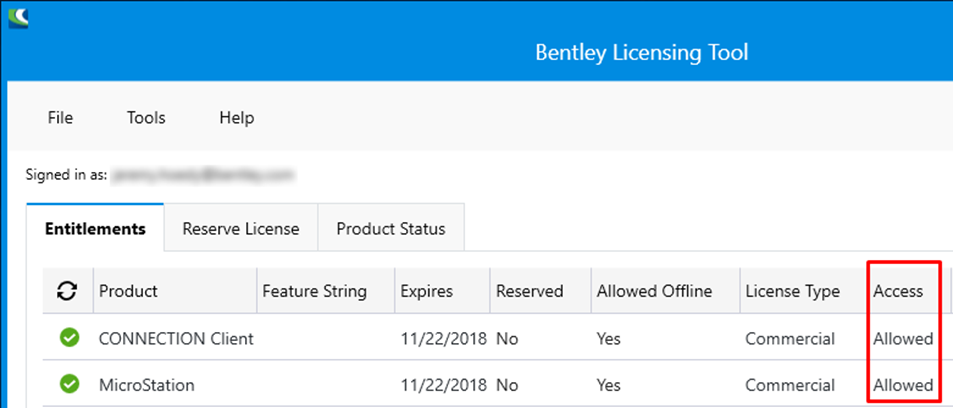Select the MicroStation product row

[x=146, y=384]
